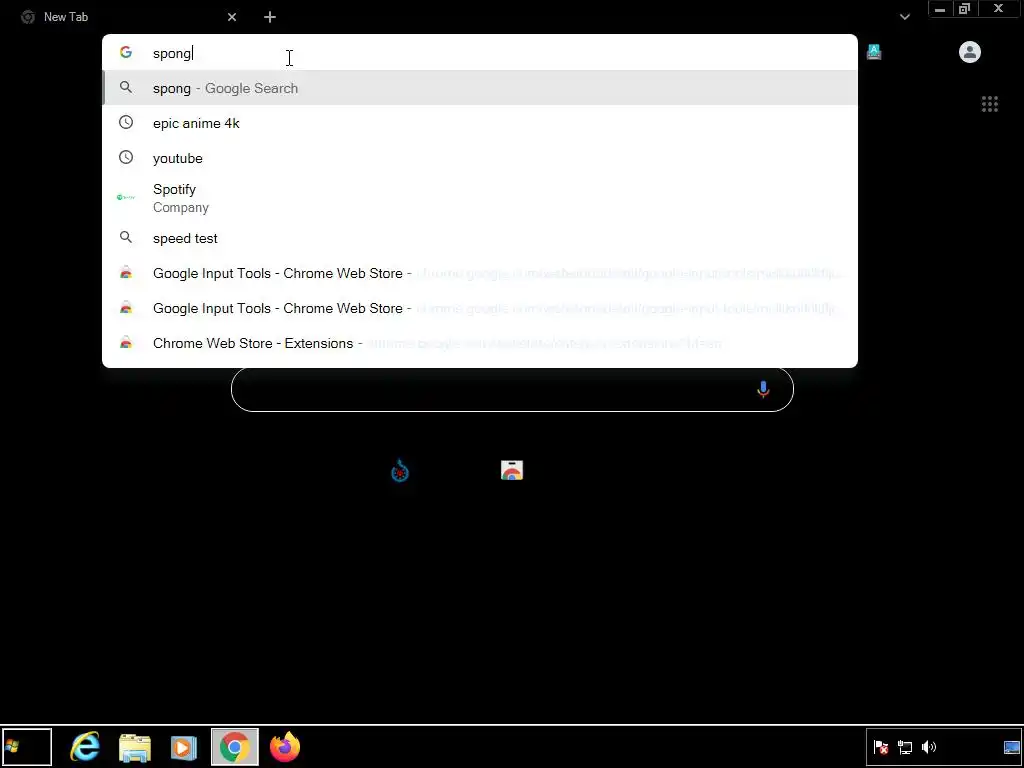Select the Spotify Company suggestion
Viewport: 1024px width, 768px height.
coord(480,198)
